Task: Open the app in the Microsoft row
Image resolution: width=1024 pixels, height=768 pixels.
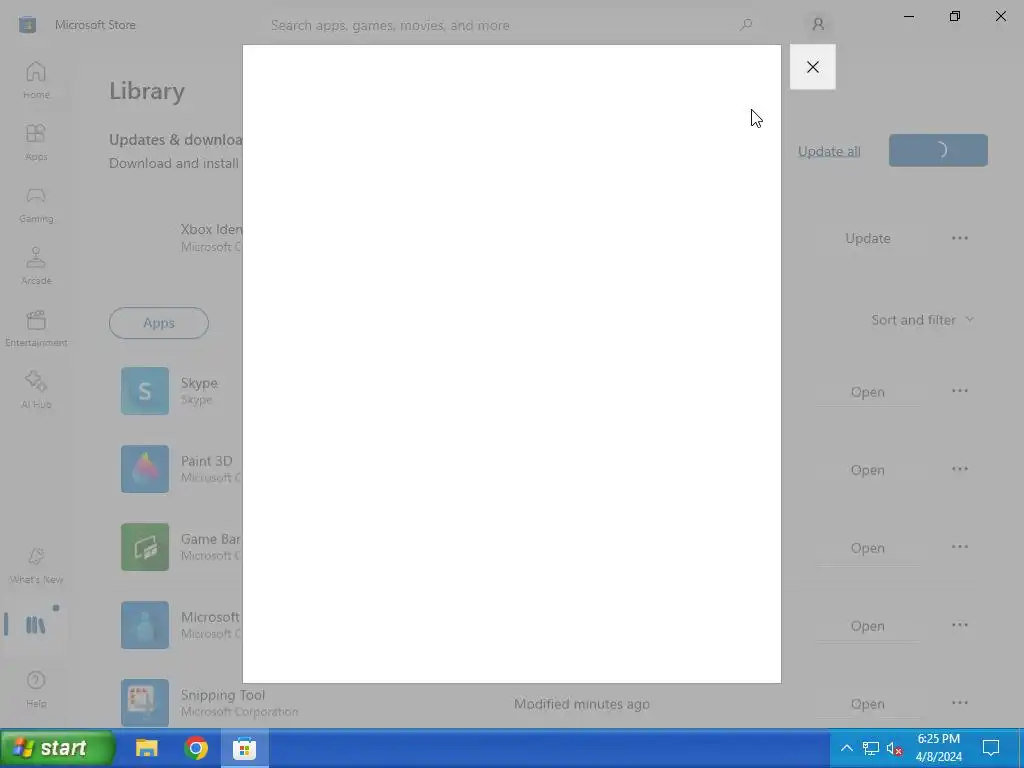Action: [867, 626]
